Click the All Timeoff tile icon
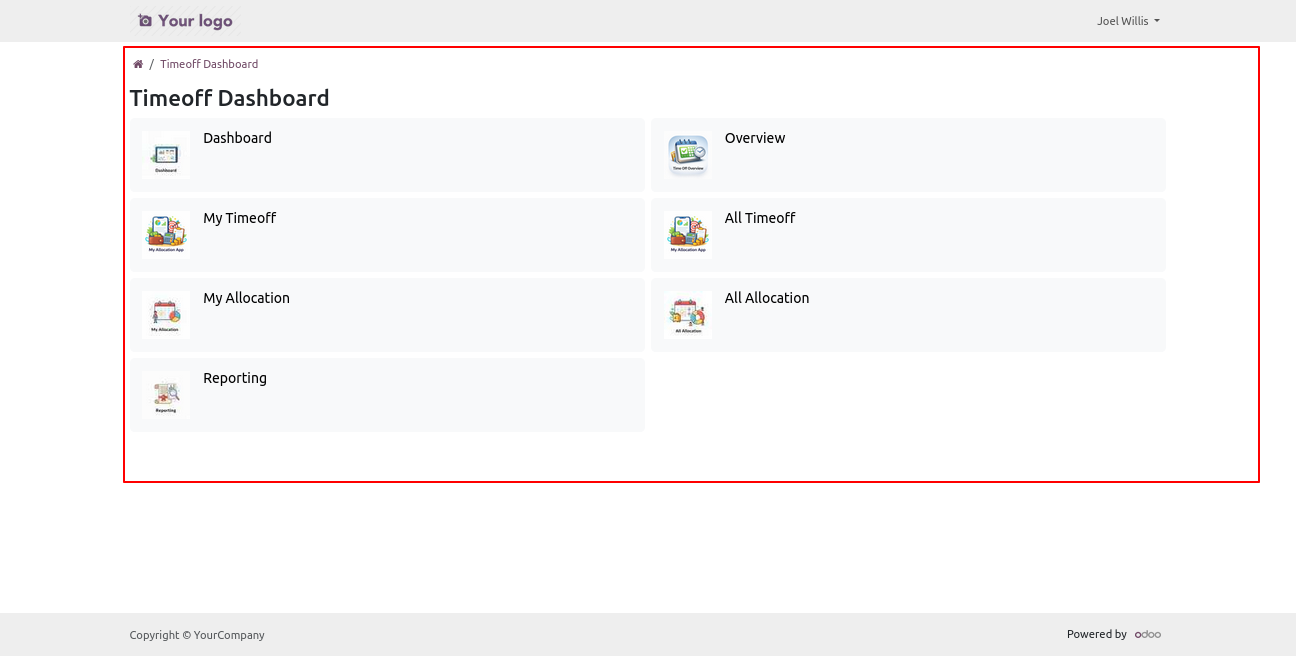This screenshot has width=1296, height=656. click(x=688, y=235)
